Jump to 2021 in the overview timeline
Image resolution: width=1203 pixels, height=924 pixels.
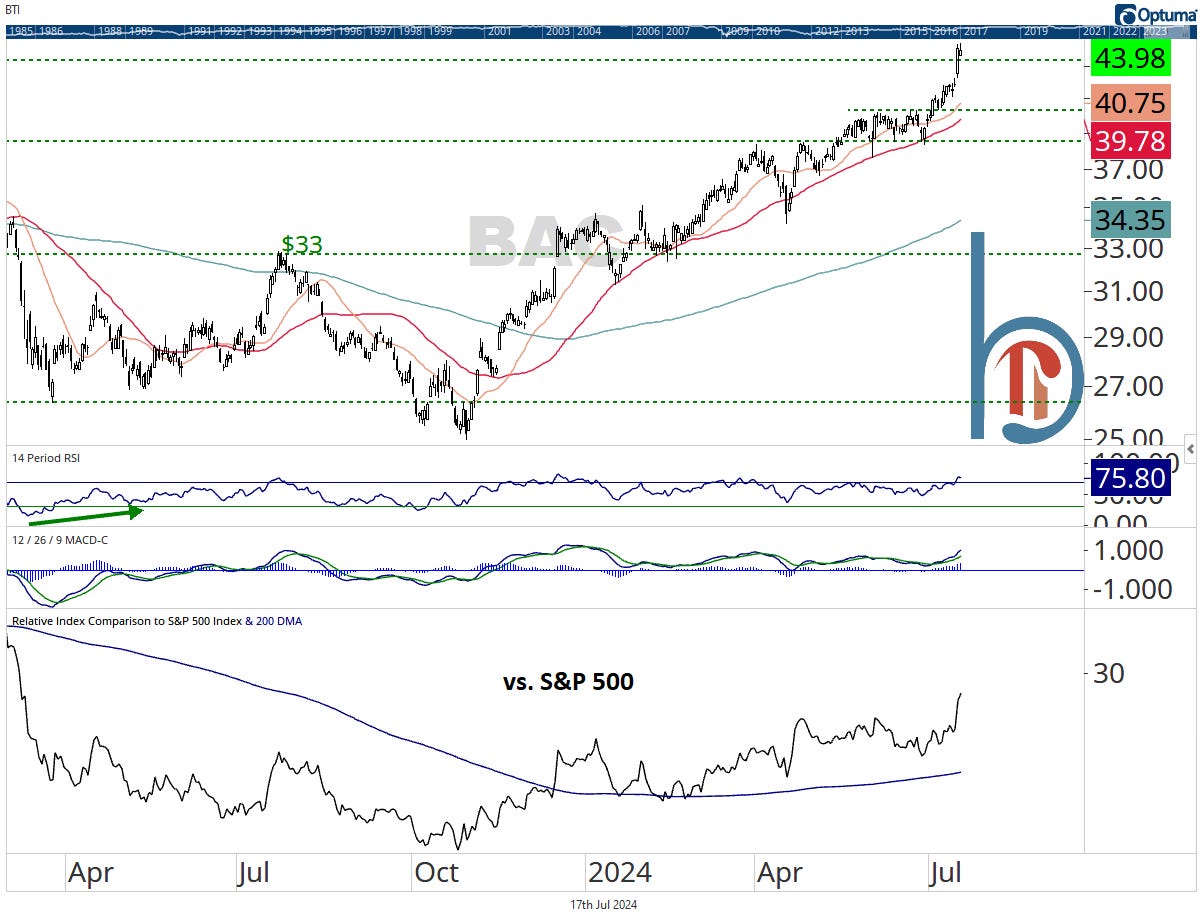1095,31
